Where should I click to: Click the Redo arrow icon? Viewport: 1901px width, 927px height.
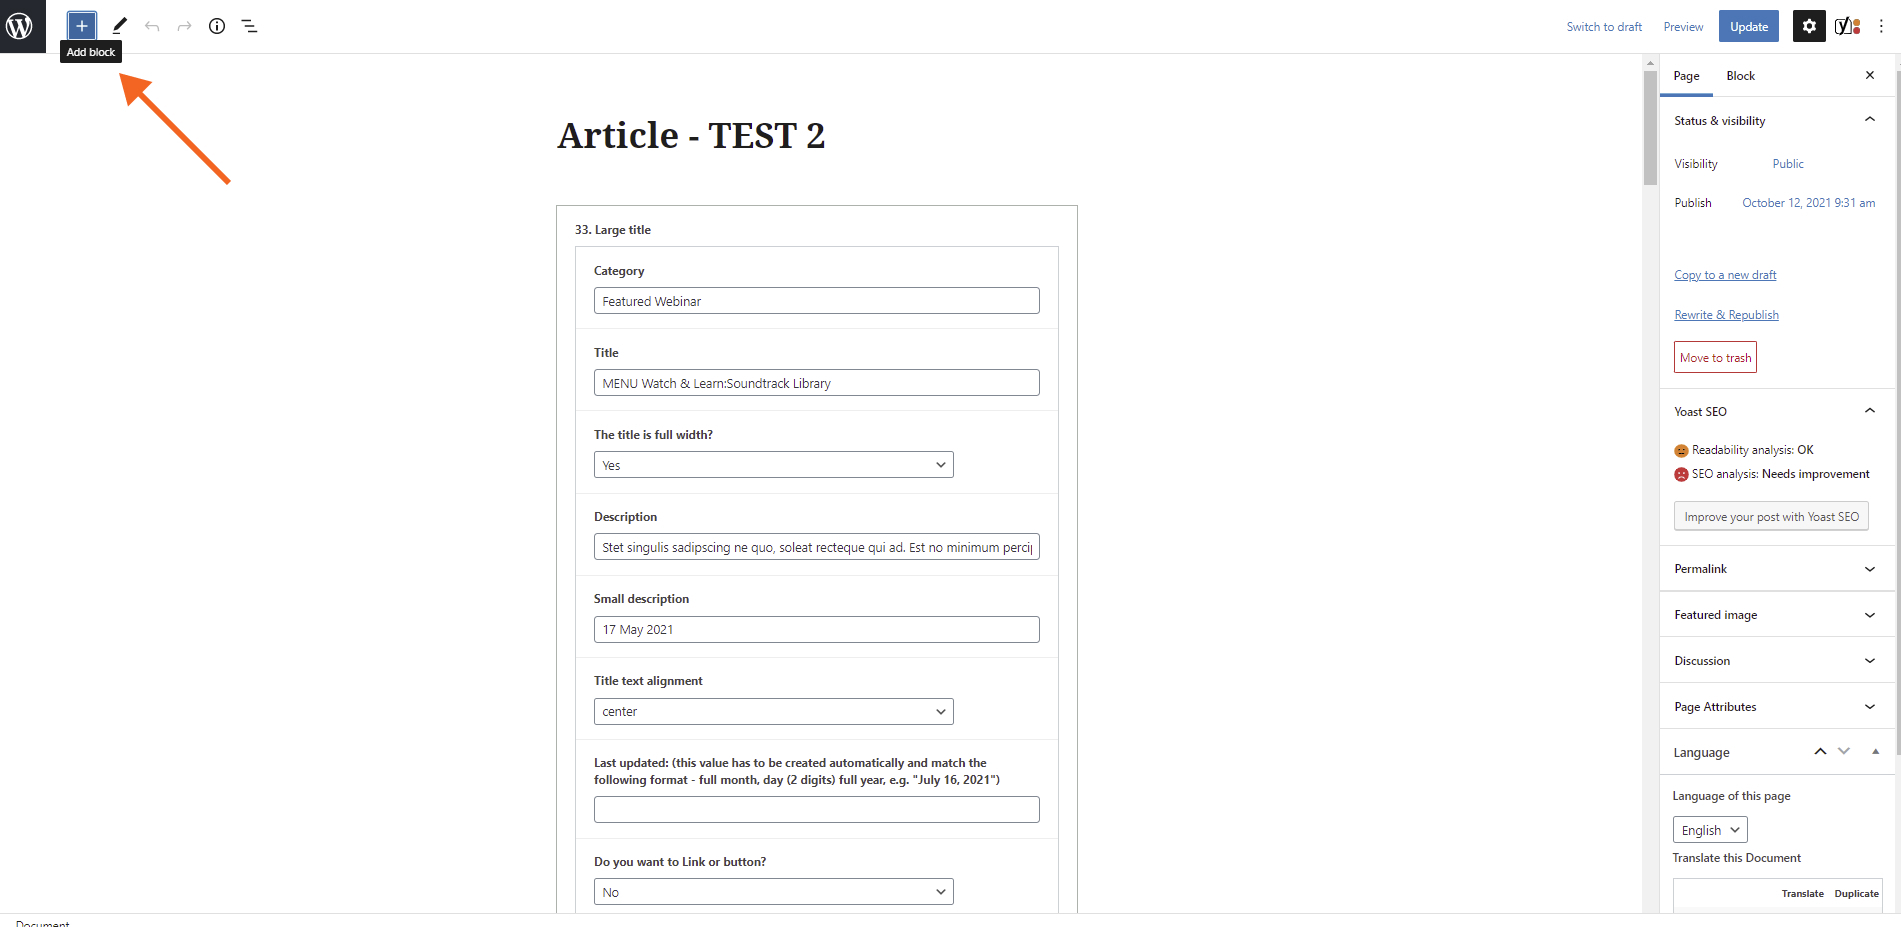point(185,26)
